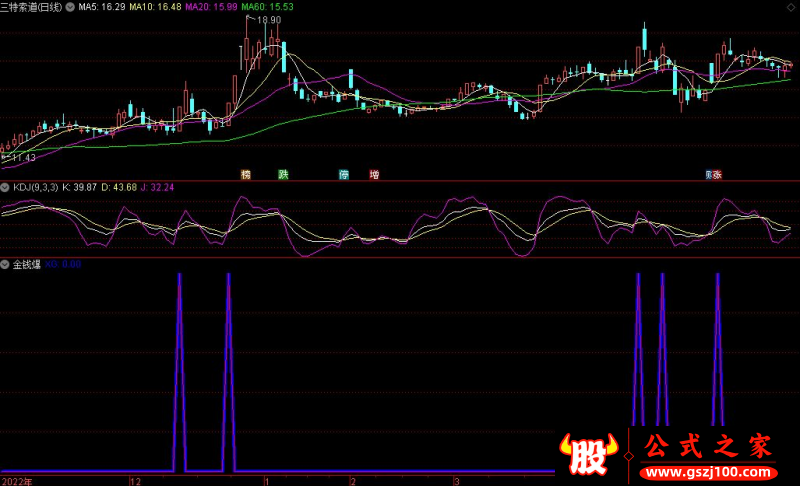This screenshot has height=486, width=800.
Task: Click the 18.90 high price label
Action: click(268, 20)
